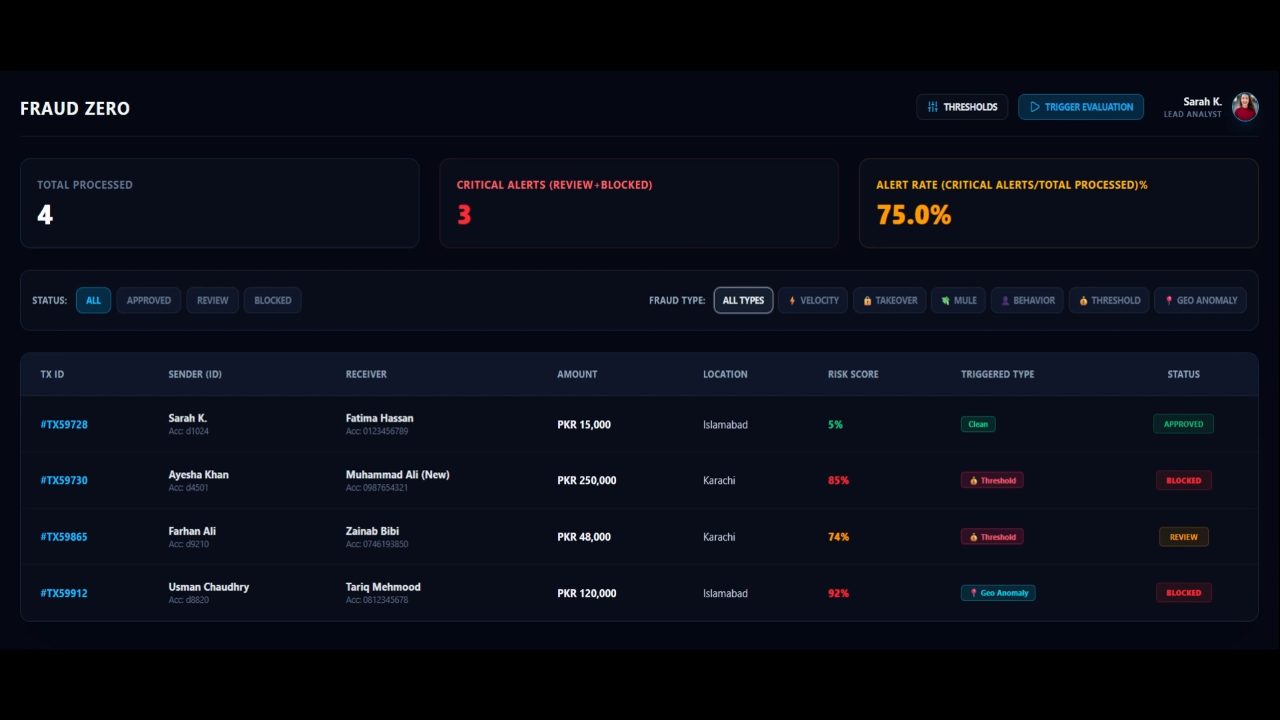Viewport: 1280px width, 720px height.
Task: Click the money icon on Mule filter
Action: (x=945, y=300)
